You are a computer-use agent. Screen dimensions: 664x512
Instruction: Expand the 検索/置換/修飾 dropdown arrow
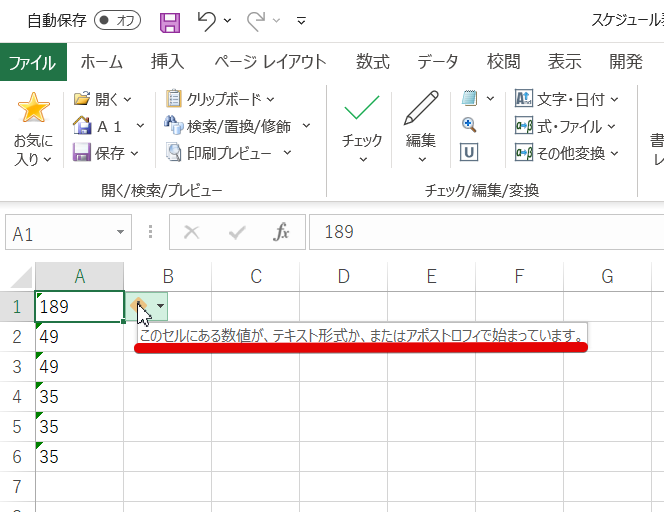tap(306, 126)
